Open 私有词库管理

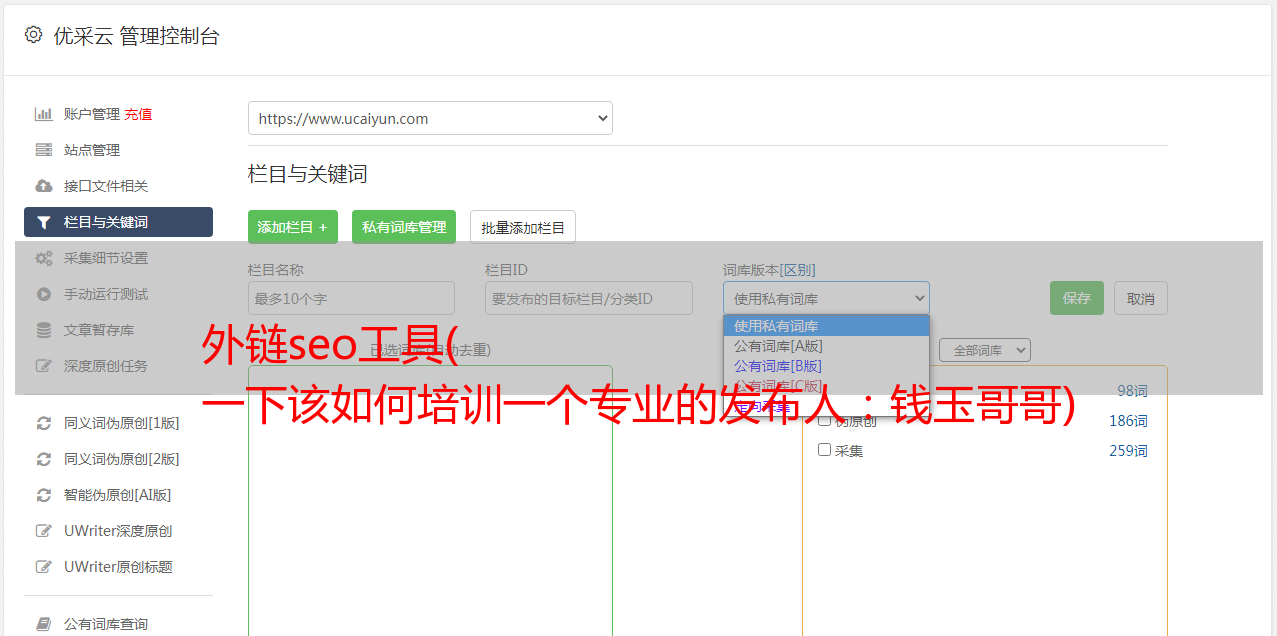point(404,227)
